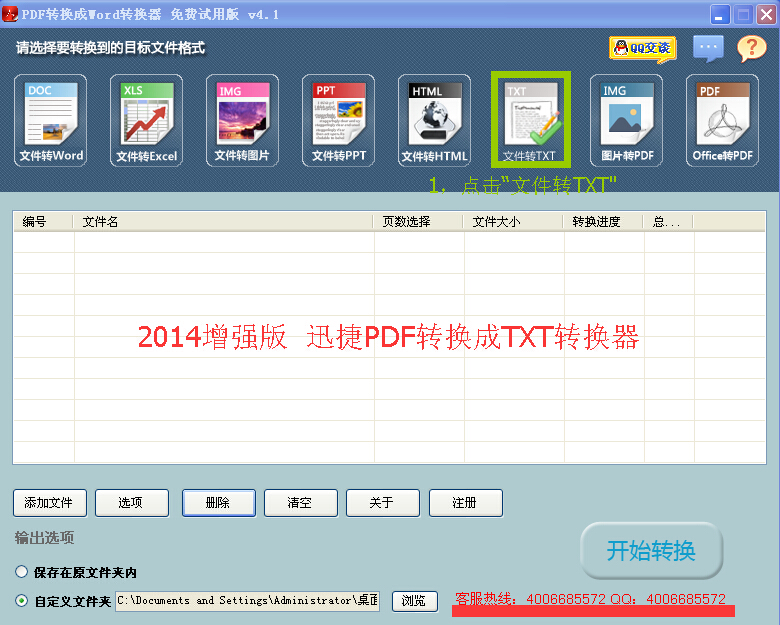The width and height of the screenshot is (780, 625).
Task: Click the 页数选择 column header
Action: point(418,221)
